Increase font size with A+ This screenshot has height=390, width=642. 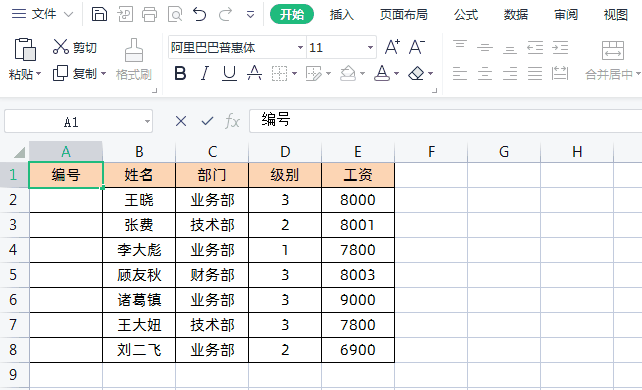tap(392, 47)
